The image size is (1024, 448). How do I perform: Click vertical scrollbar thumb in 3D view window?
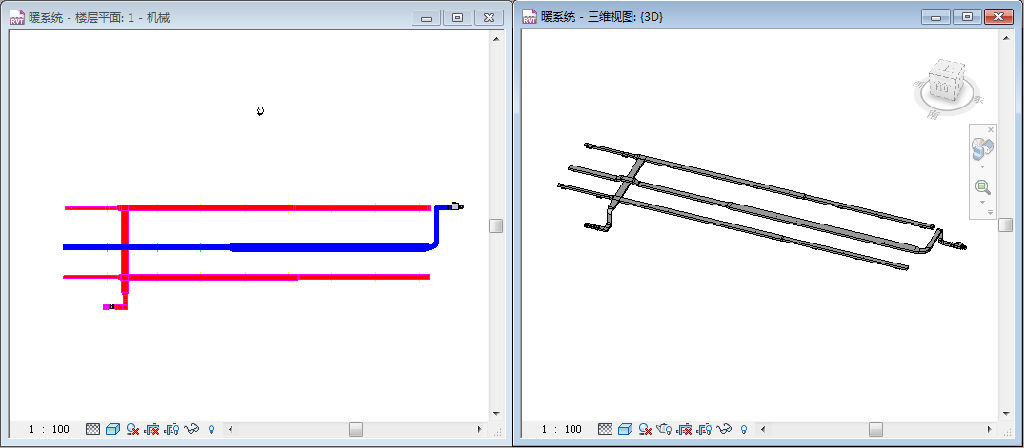coord(1006,225)
